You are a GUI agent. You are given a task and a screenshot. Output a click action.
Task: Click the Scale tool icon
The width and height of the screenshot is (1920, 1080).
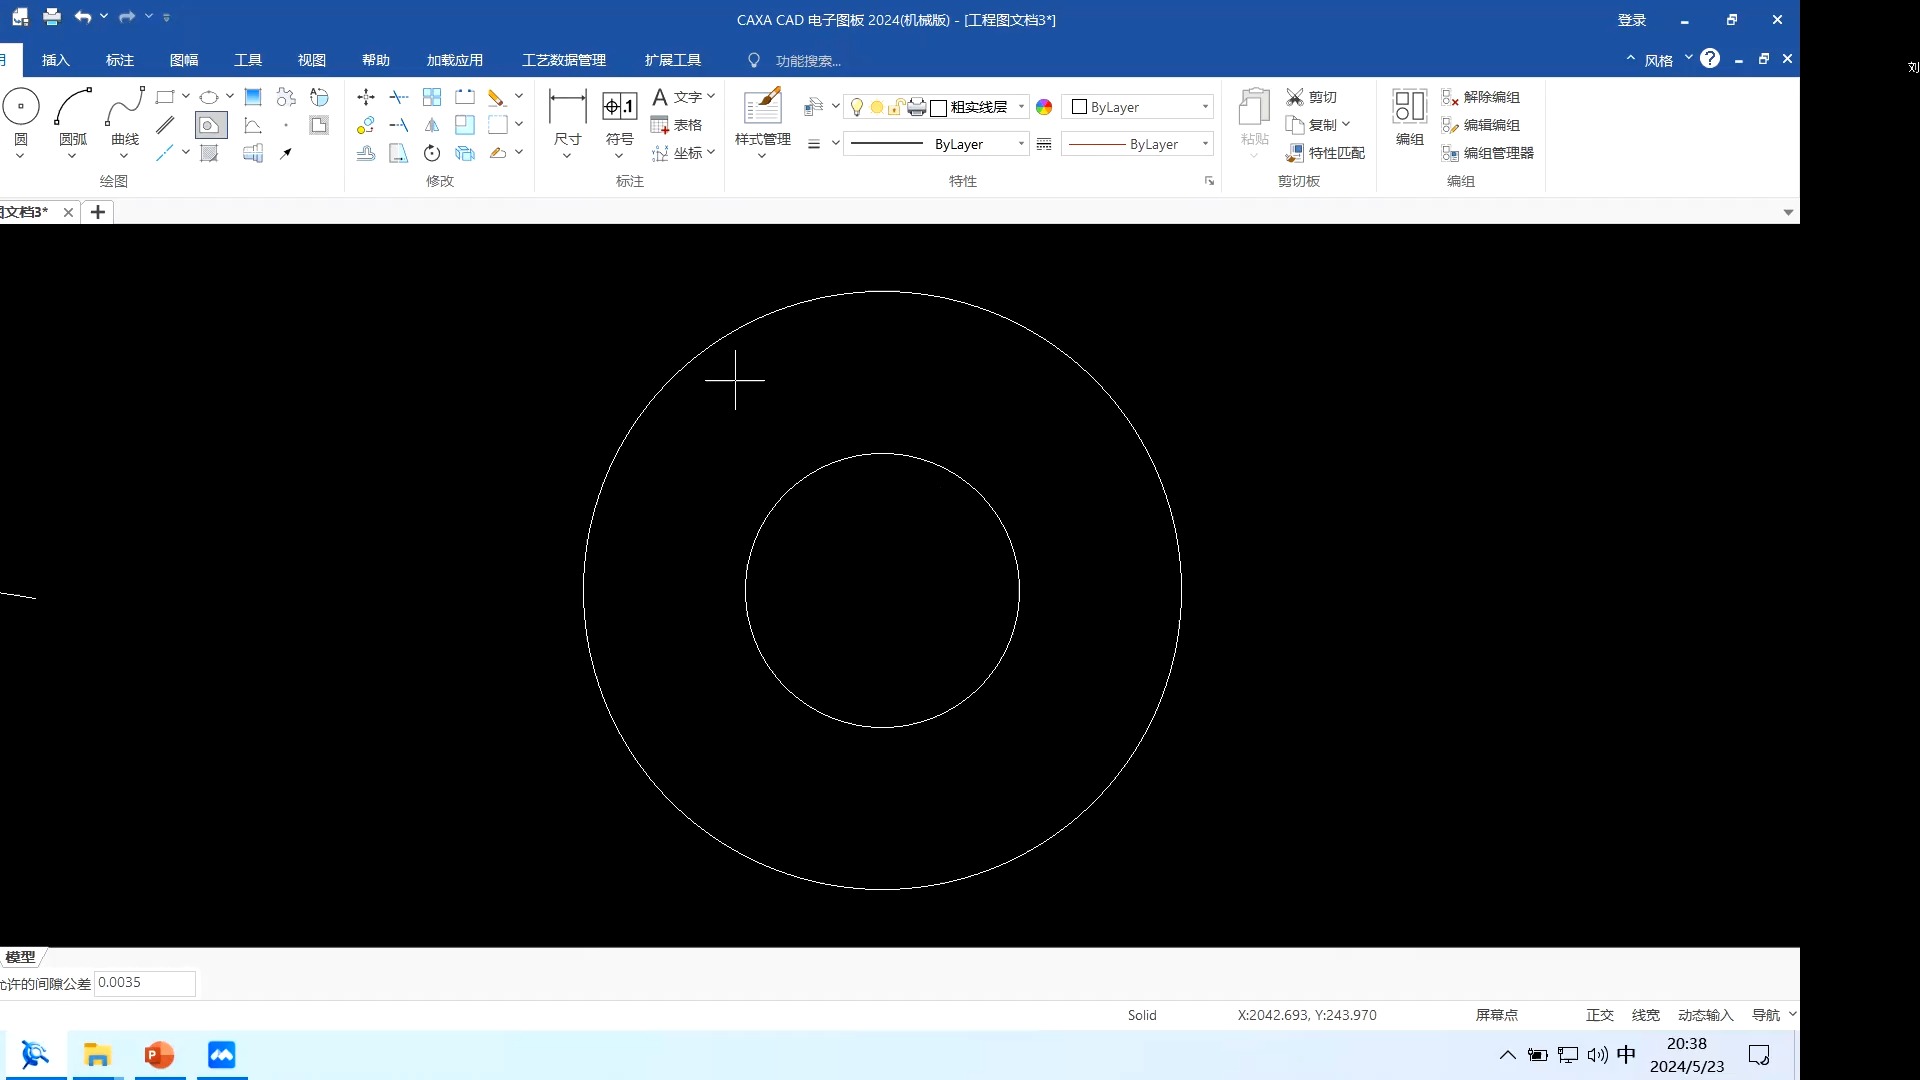(x=465, y=125)
